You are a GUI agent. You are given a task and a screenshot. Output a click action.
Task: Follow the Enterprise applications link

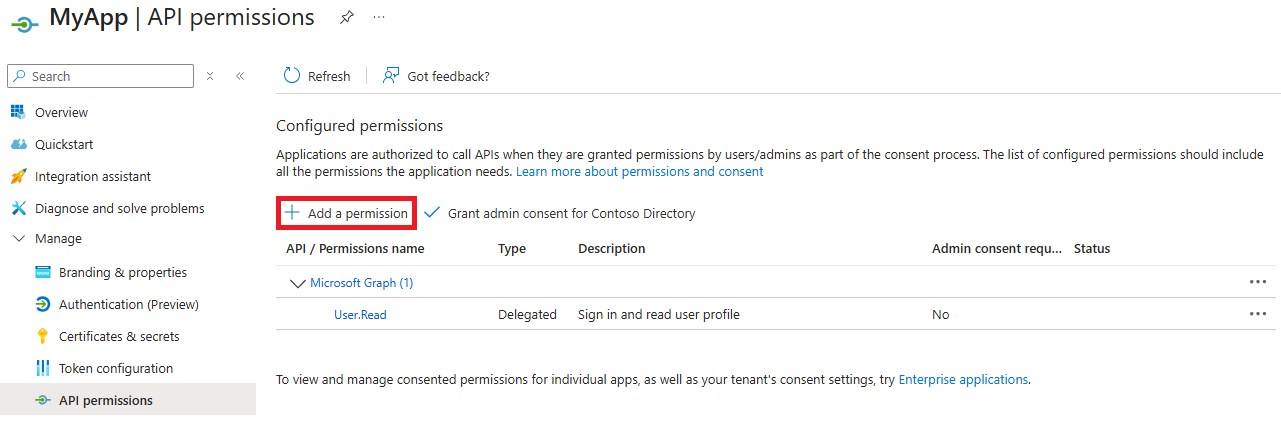pos(963,379)
